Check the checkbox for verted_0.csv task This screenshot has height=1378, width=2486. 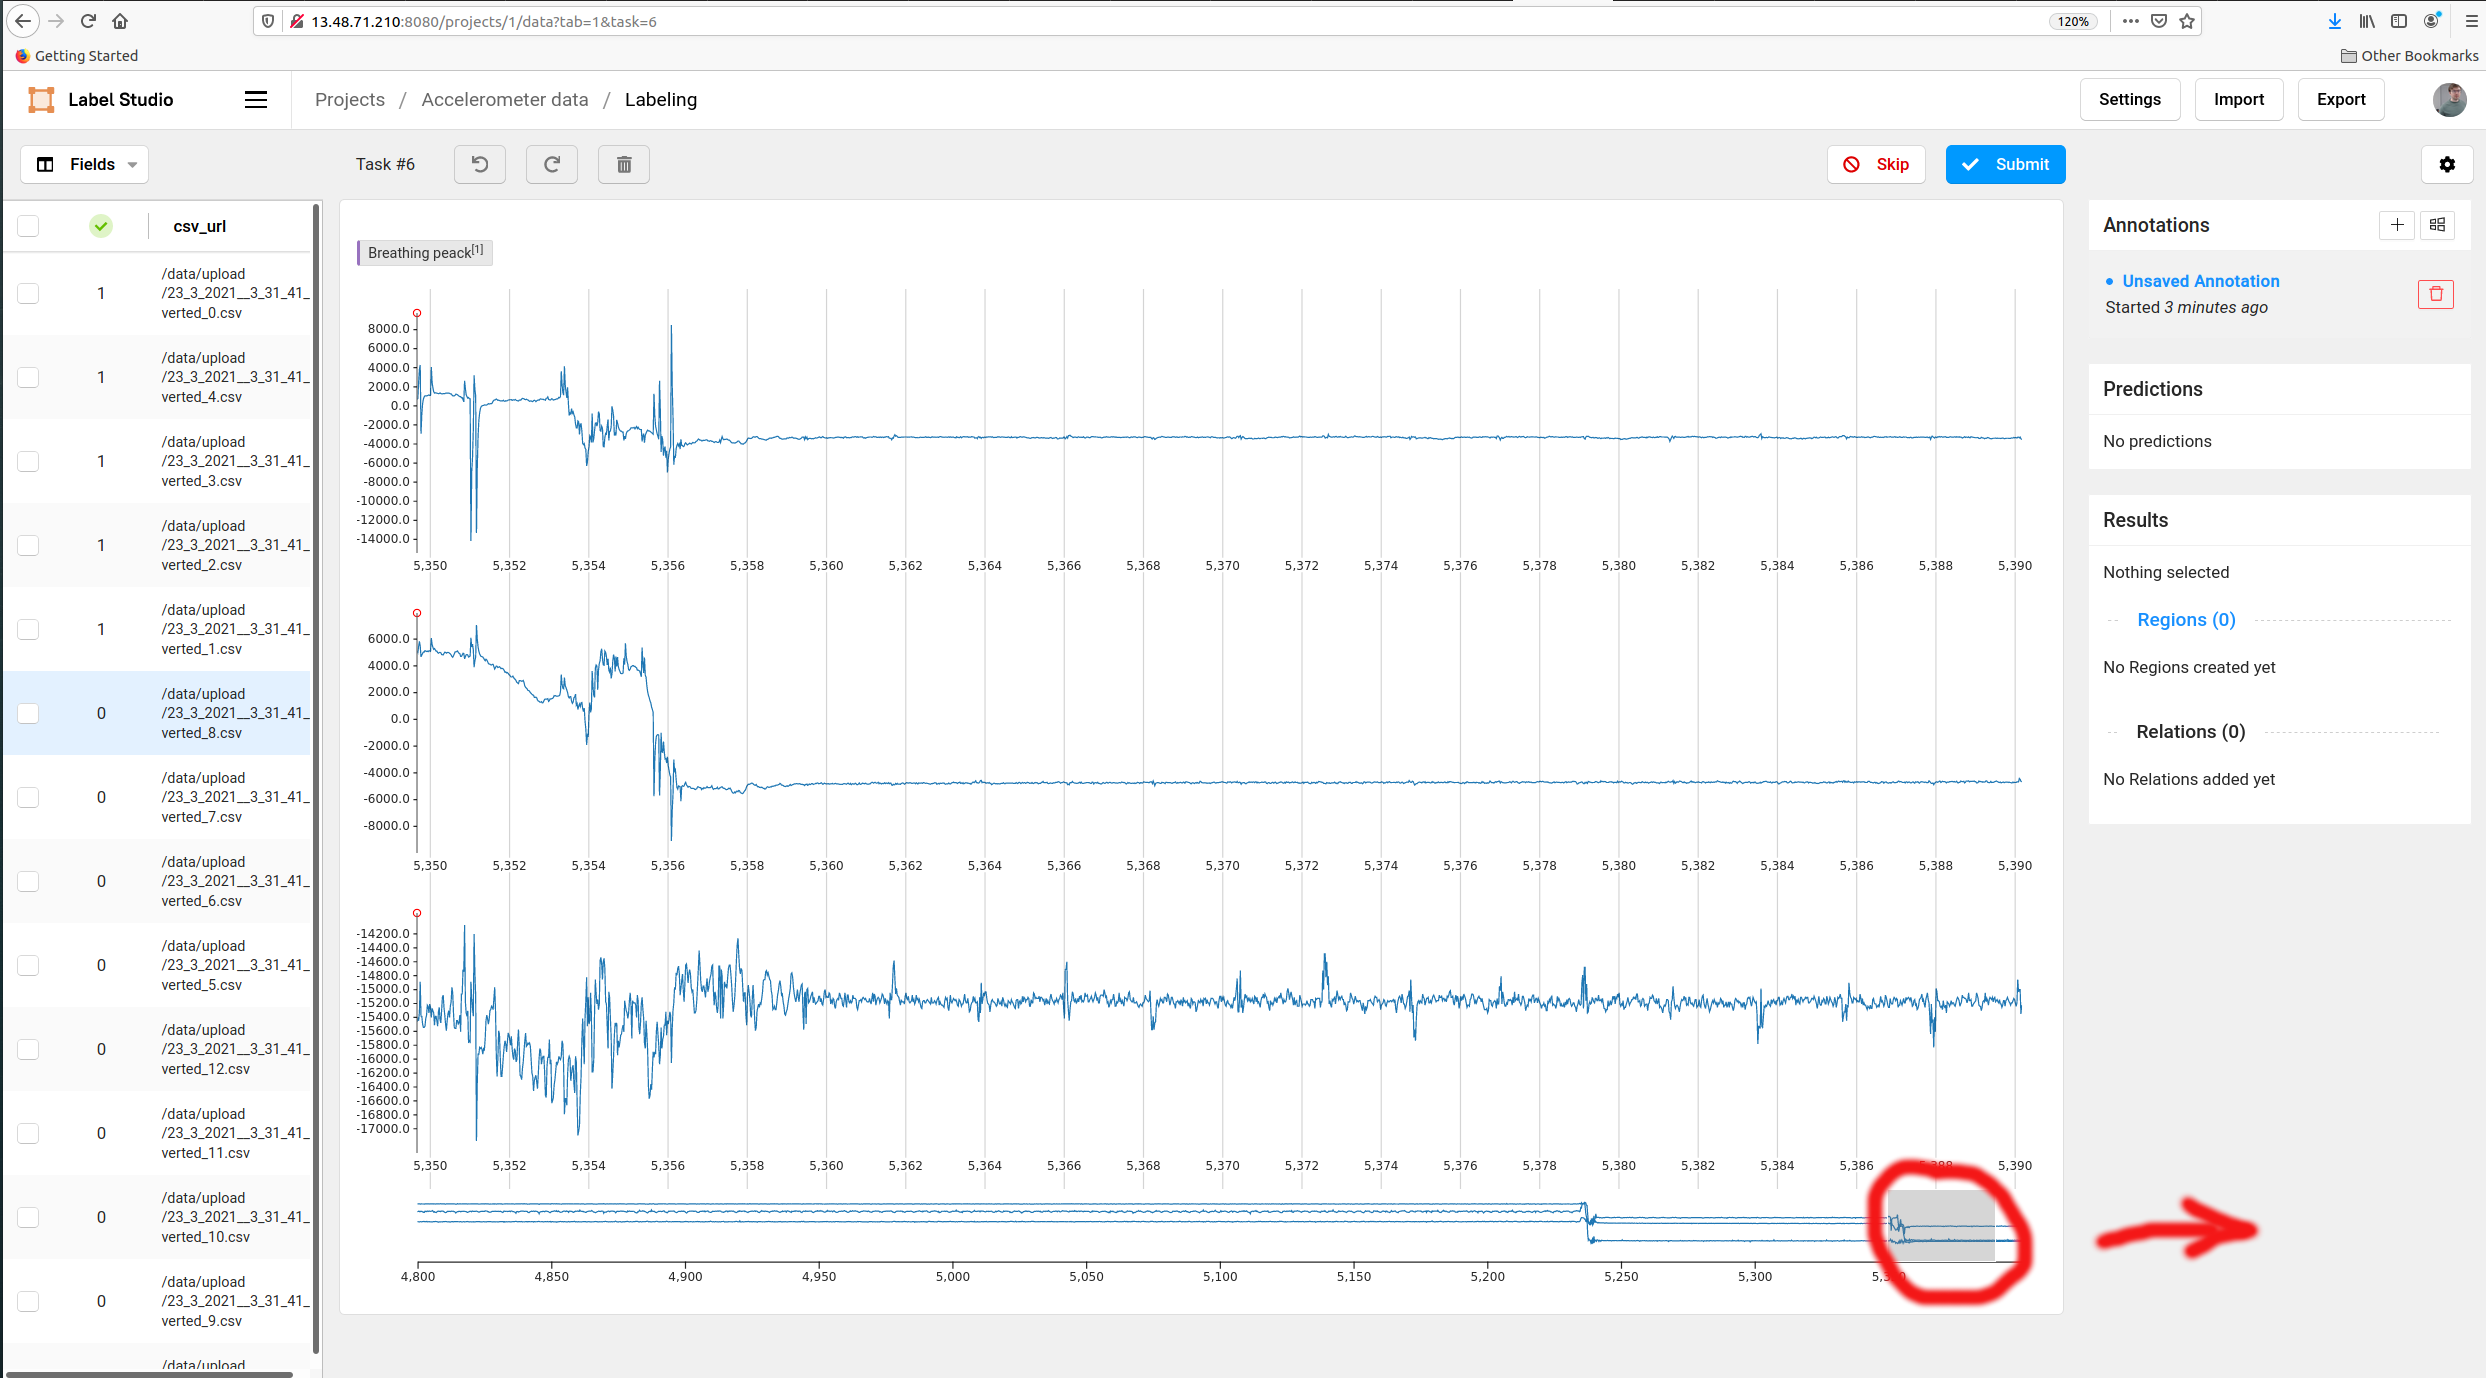pyautogui.click(x=27, y=293)
